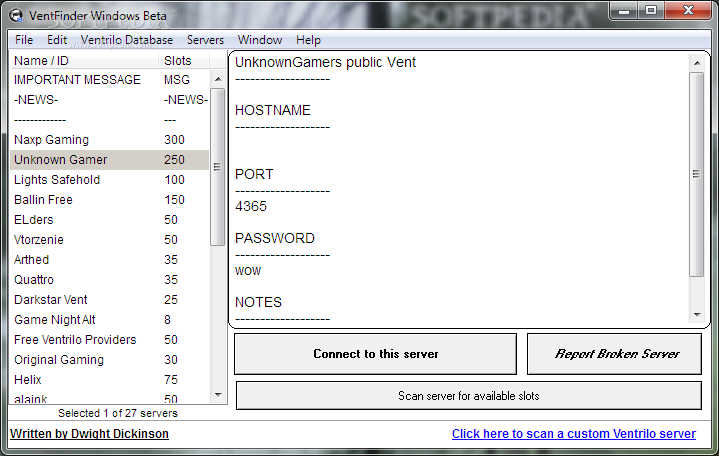Image resolution: width=719 pixels, height=456 pixels.
Task: Select the Vtorzenie server
Action: click(109, 240)
